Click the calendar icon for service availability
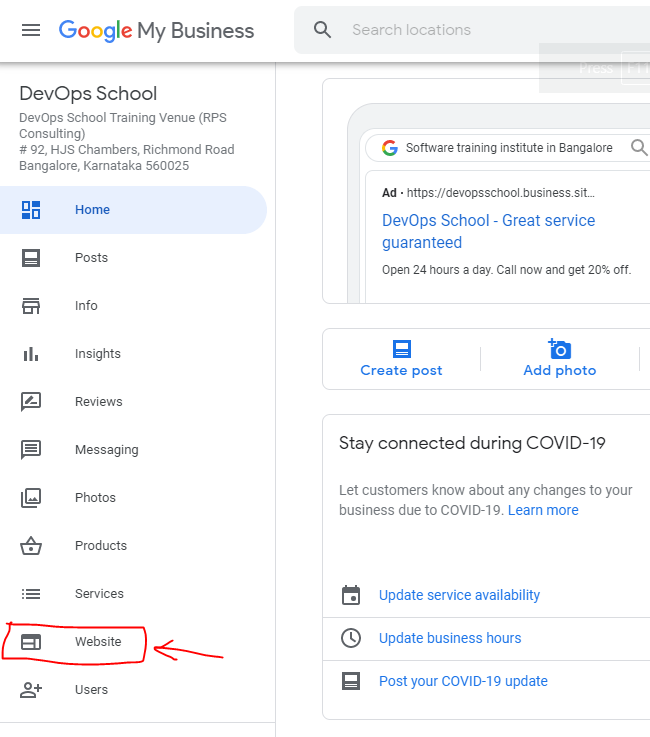The height and width of the screenshot is (737, 650). [351, 595]
